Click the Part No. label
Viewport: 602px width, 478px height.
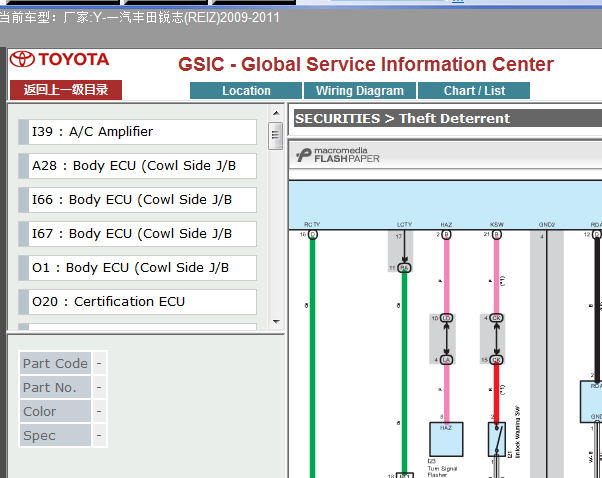click(x=55, y=387)
